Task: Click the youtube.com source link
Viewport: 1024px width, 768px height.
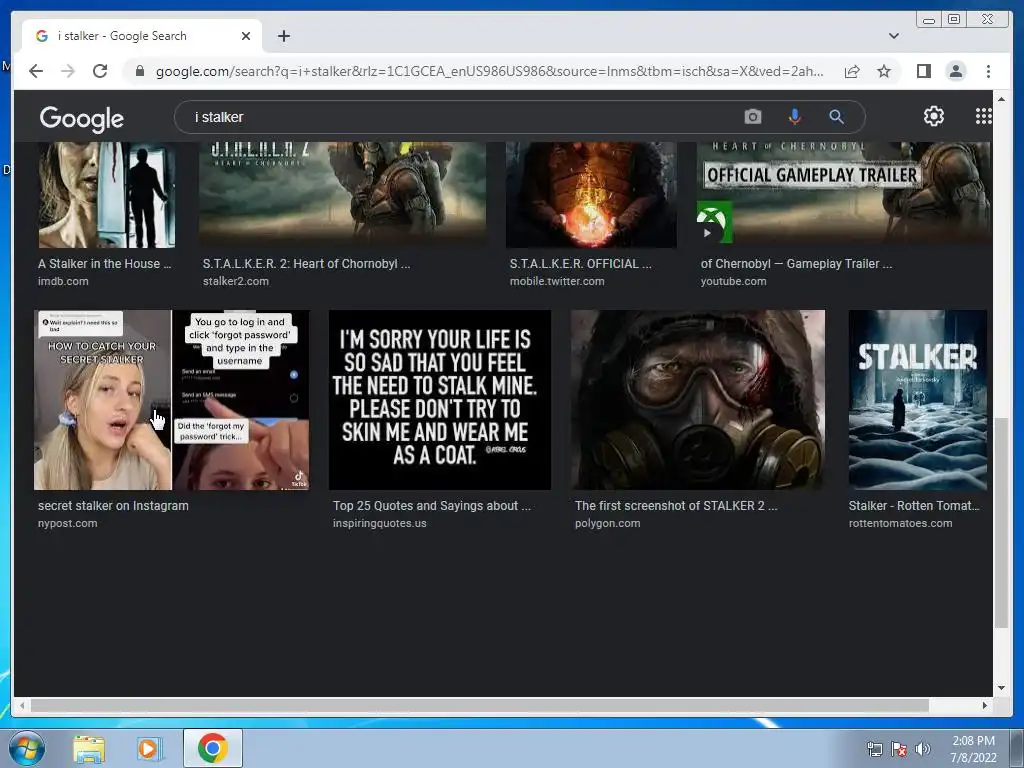Action: (733, 281)
